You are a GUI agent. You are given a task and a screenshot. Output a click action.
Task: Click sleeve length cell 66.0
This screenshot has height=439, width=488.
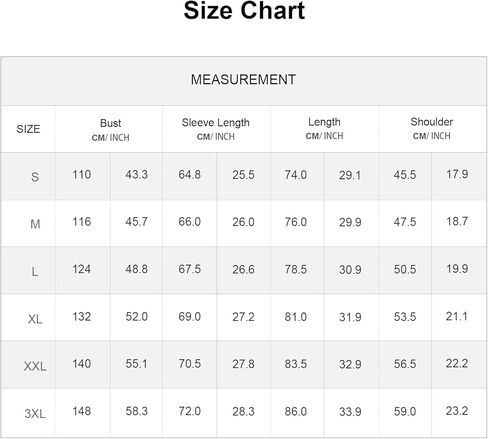pos(189,222)
